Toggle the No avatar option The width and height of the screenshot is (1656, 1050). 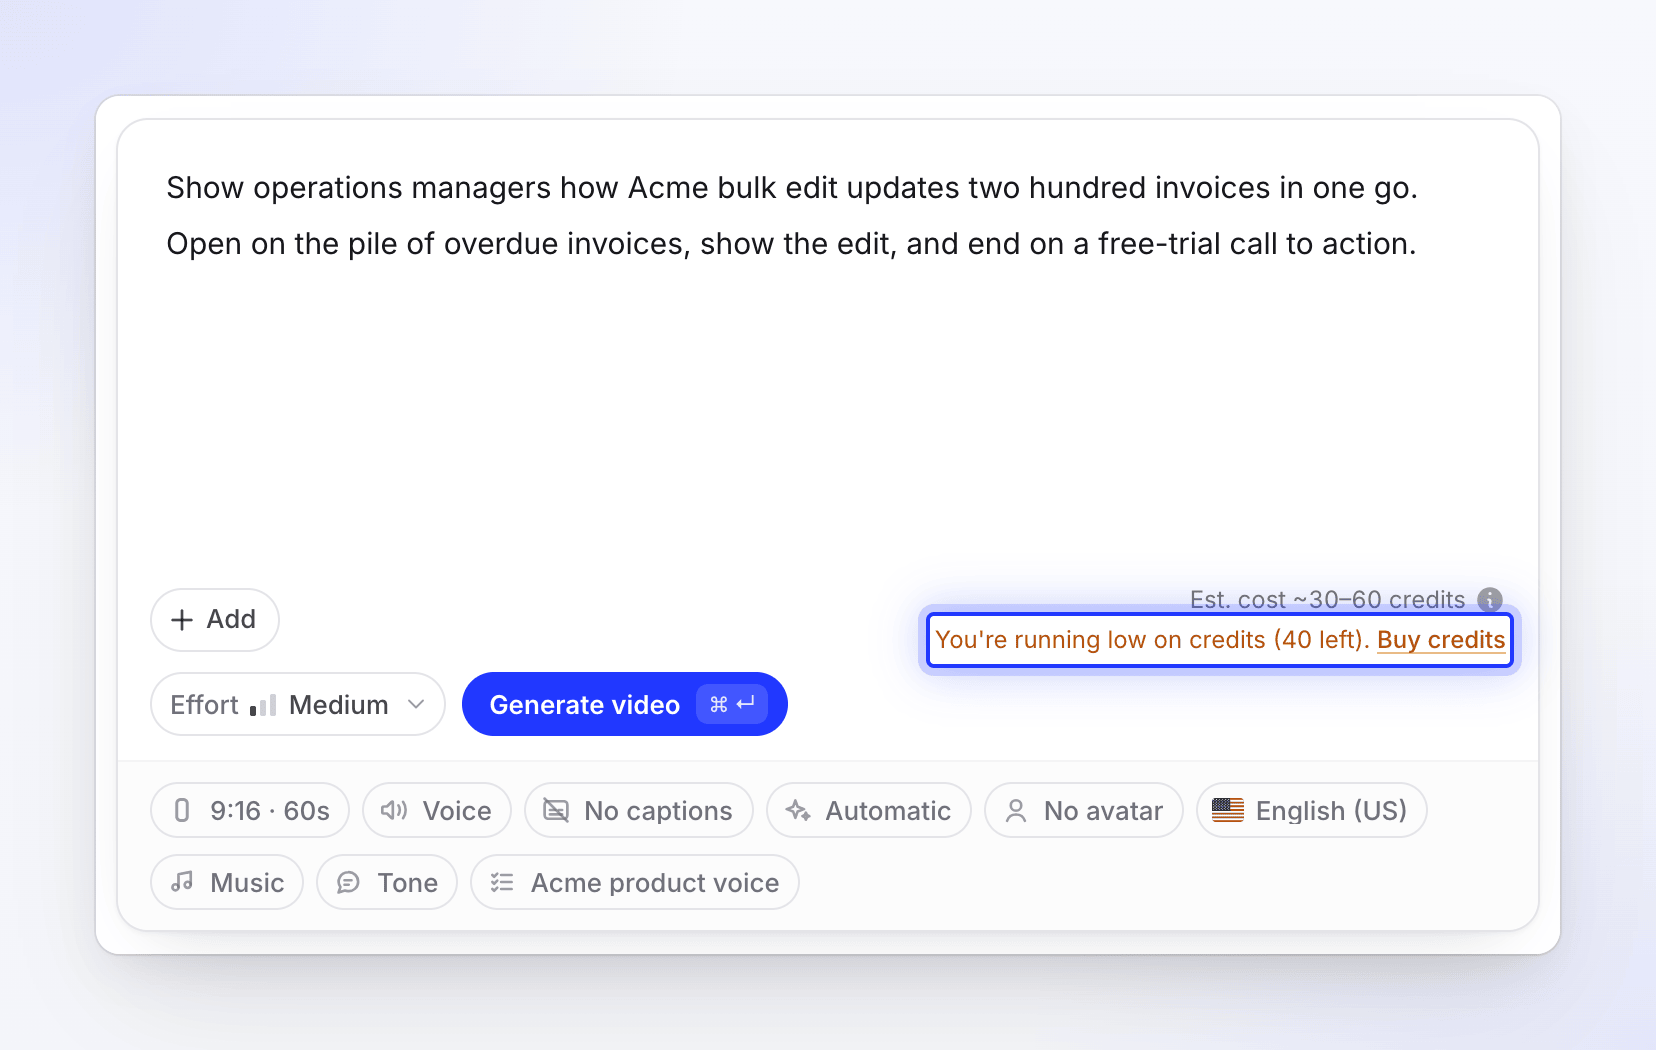click(1084, 810)
